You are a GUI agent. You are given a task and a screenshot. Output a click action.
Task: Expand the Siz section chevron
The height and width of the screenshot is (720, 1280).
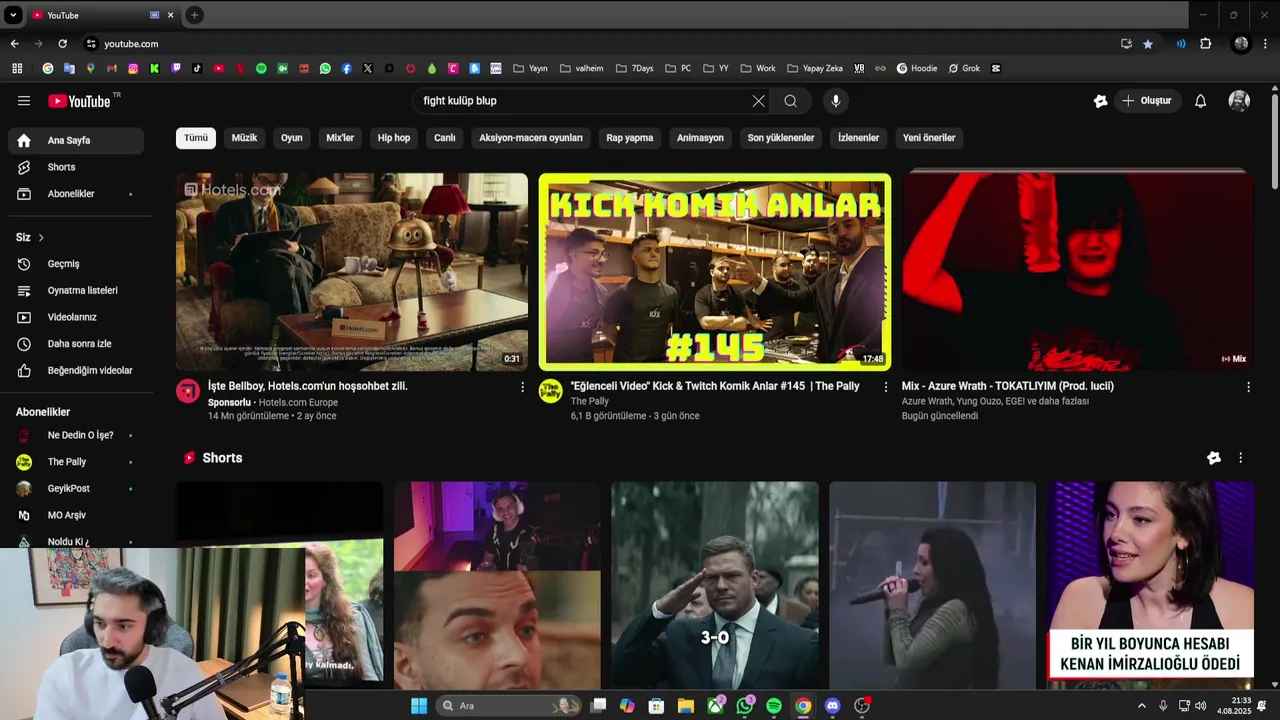pos(41,238)
